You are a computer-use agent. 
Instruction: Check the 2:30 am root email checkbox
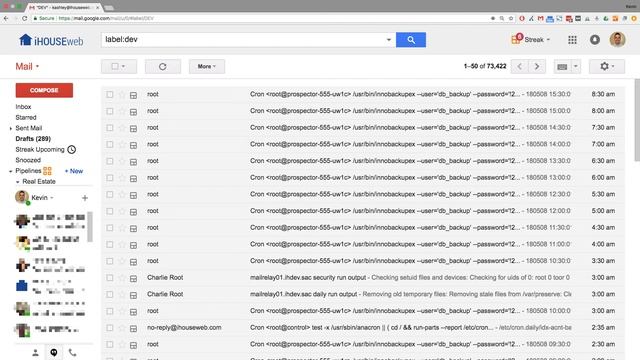[x=109, y=344]
